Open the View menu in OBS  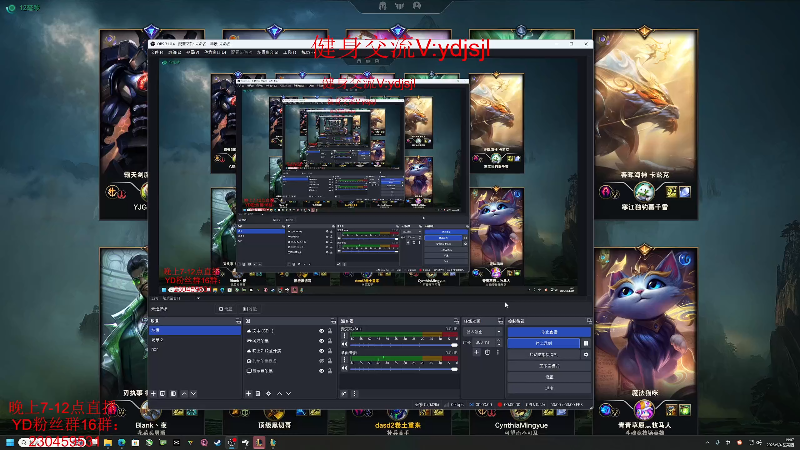(x=193, y=52)
